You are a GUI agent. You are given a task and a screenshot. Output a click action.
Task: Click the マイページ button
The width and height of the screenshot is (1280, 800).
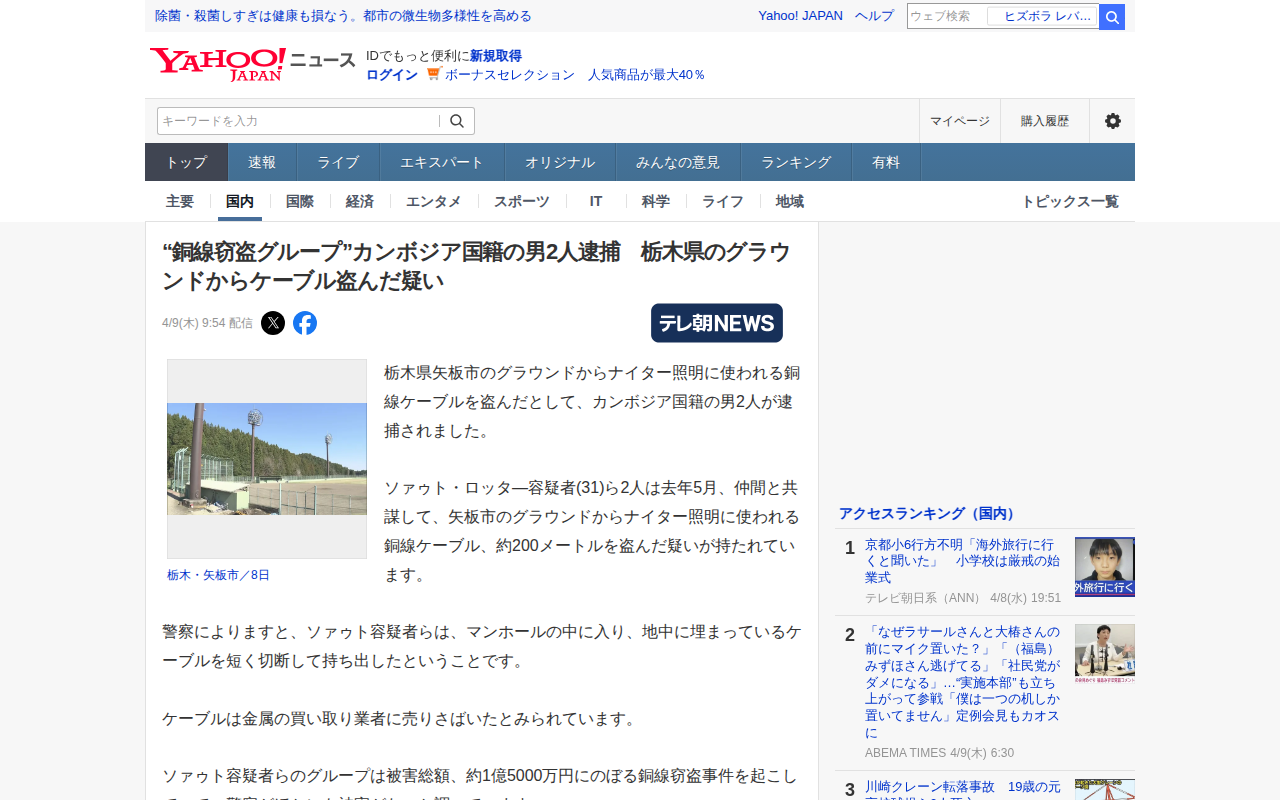(x=960, y=121)
